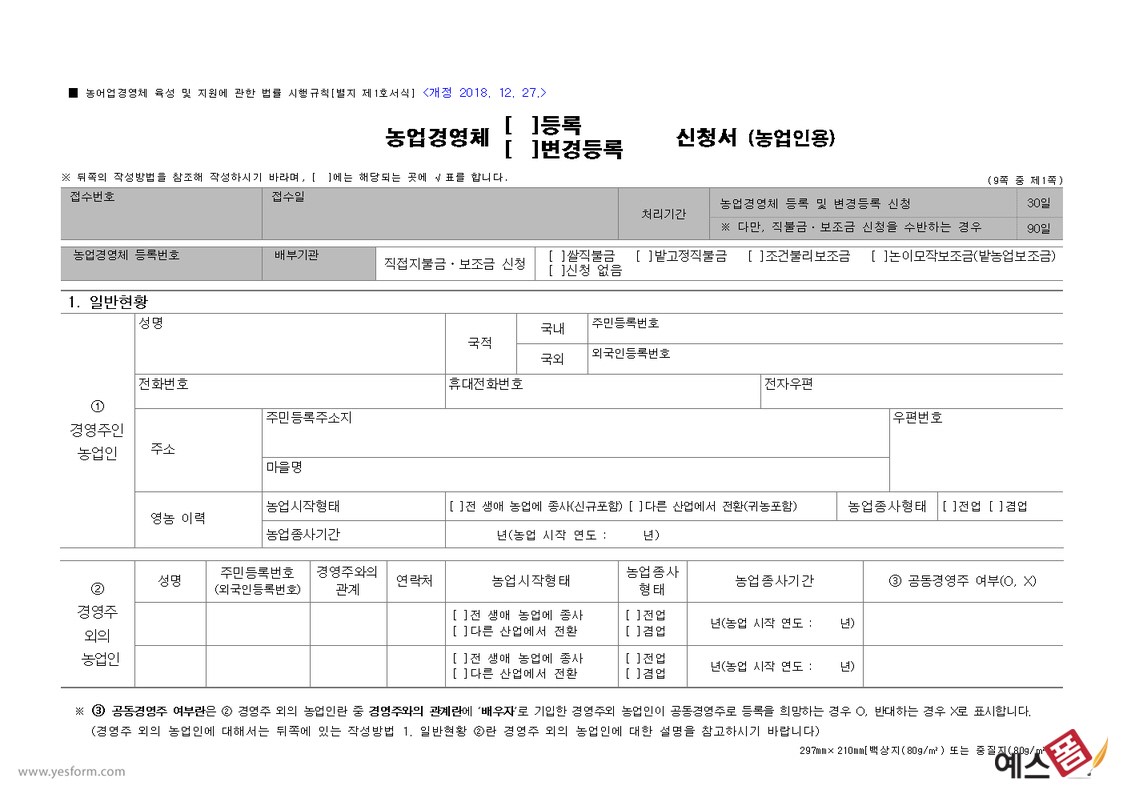Click the 국적 label
The image size is (1123, 794).
pos(480,343)
